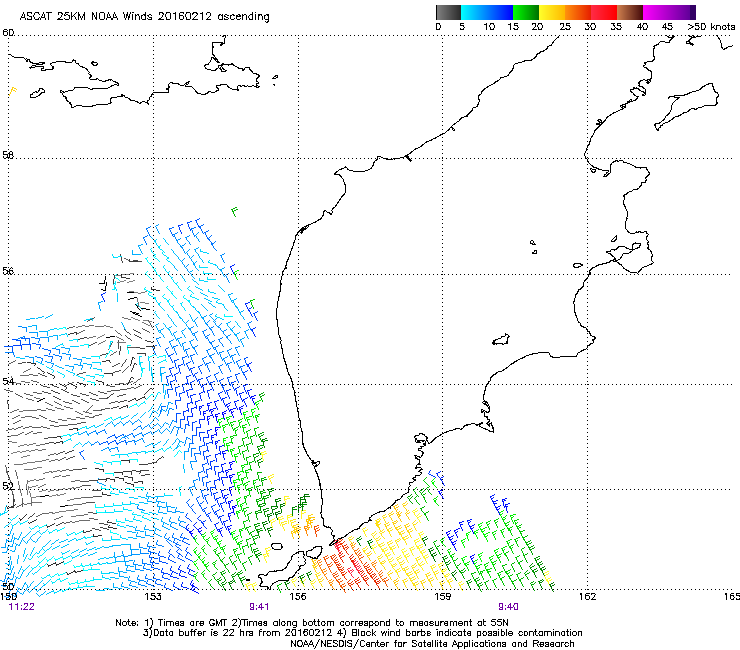Click the latitude label "54"

[8, 381]
